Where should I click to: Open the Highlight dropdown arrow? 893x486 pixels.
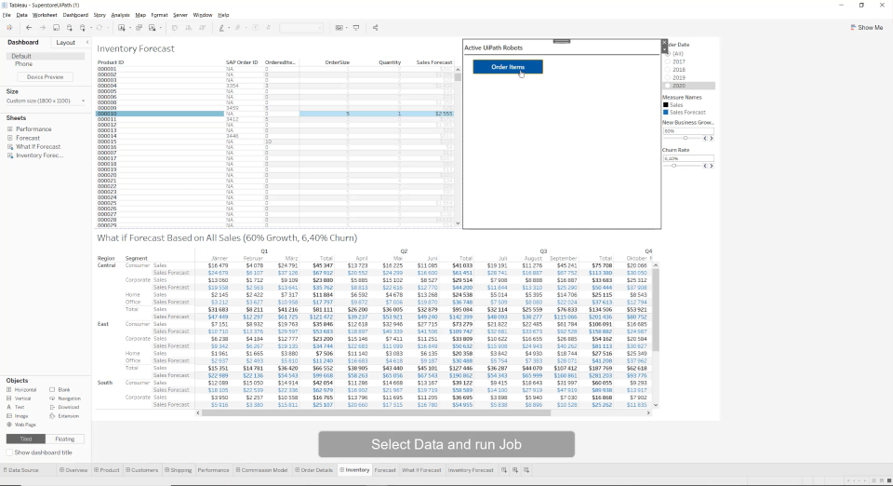click(x=228, y=27)
